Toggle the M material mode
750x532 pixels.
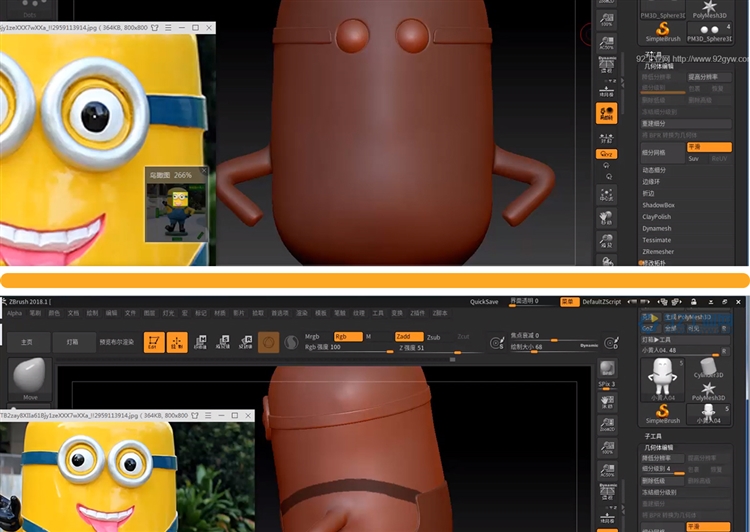368,337
